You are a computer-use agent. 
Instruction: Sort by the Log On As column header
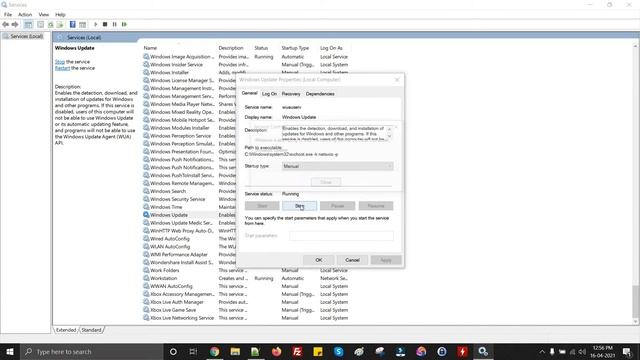point(331,48)
